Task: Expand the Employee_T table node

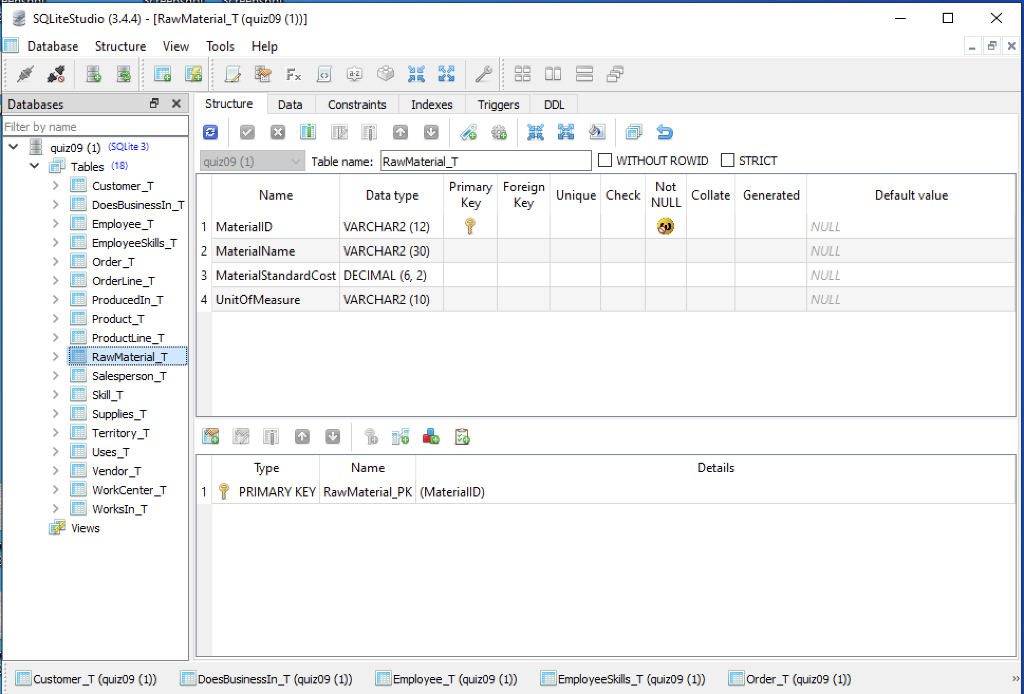Action: (x=56, y=224)
